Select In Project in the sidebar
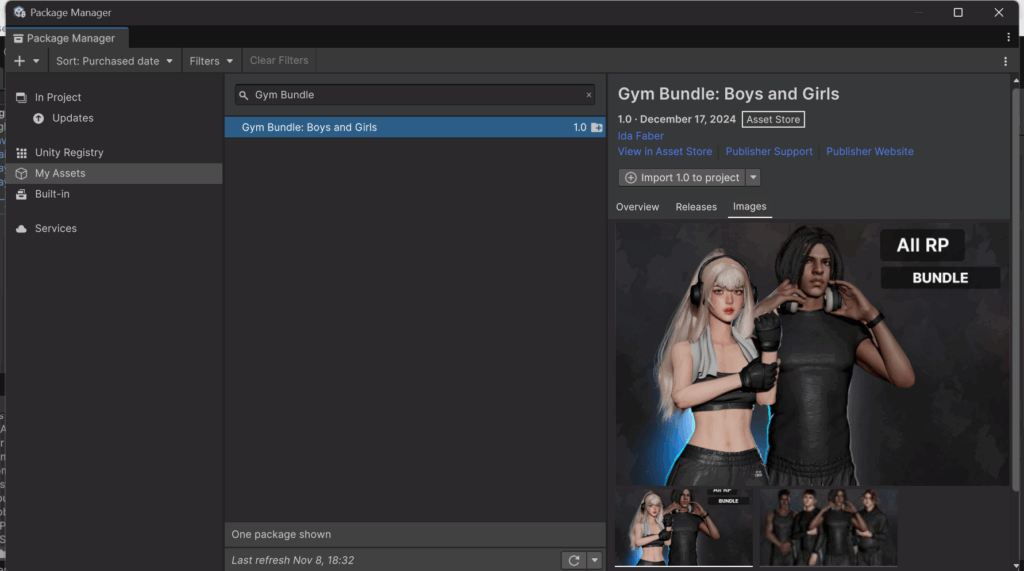The height and width of the screenshot is (571, 1024). 58,97
